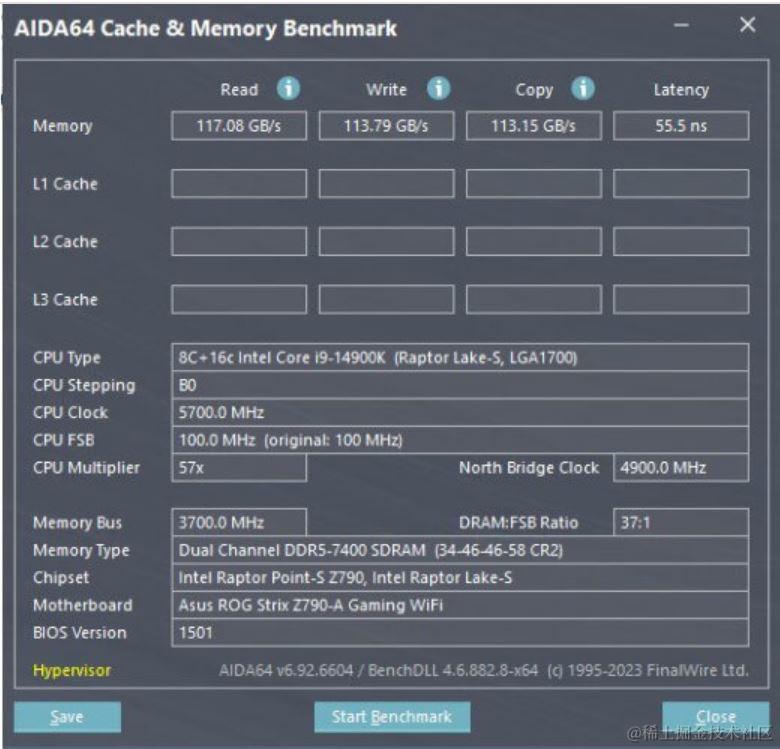Screen dimensions: 780x749
Task: Click the empty L1 Cache Copy field
Action: tap(534, 184)
